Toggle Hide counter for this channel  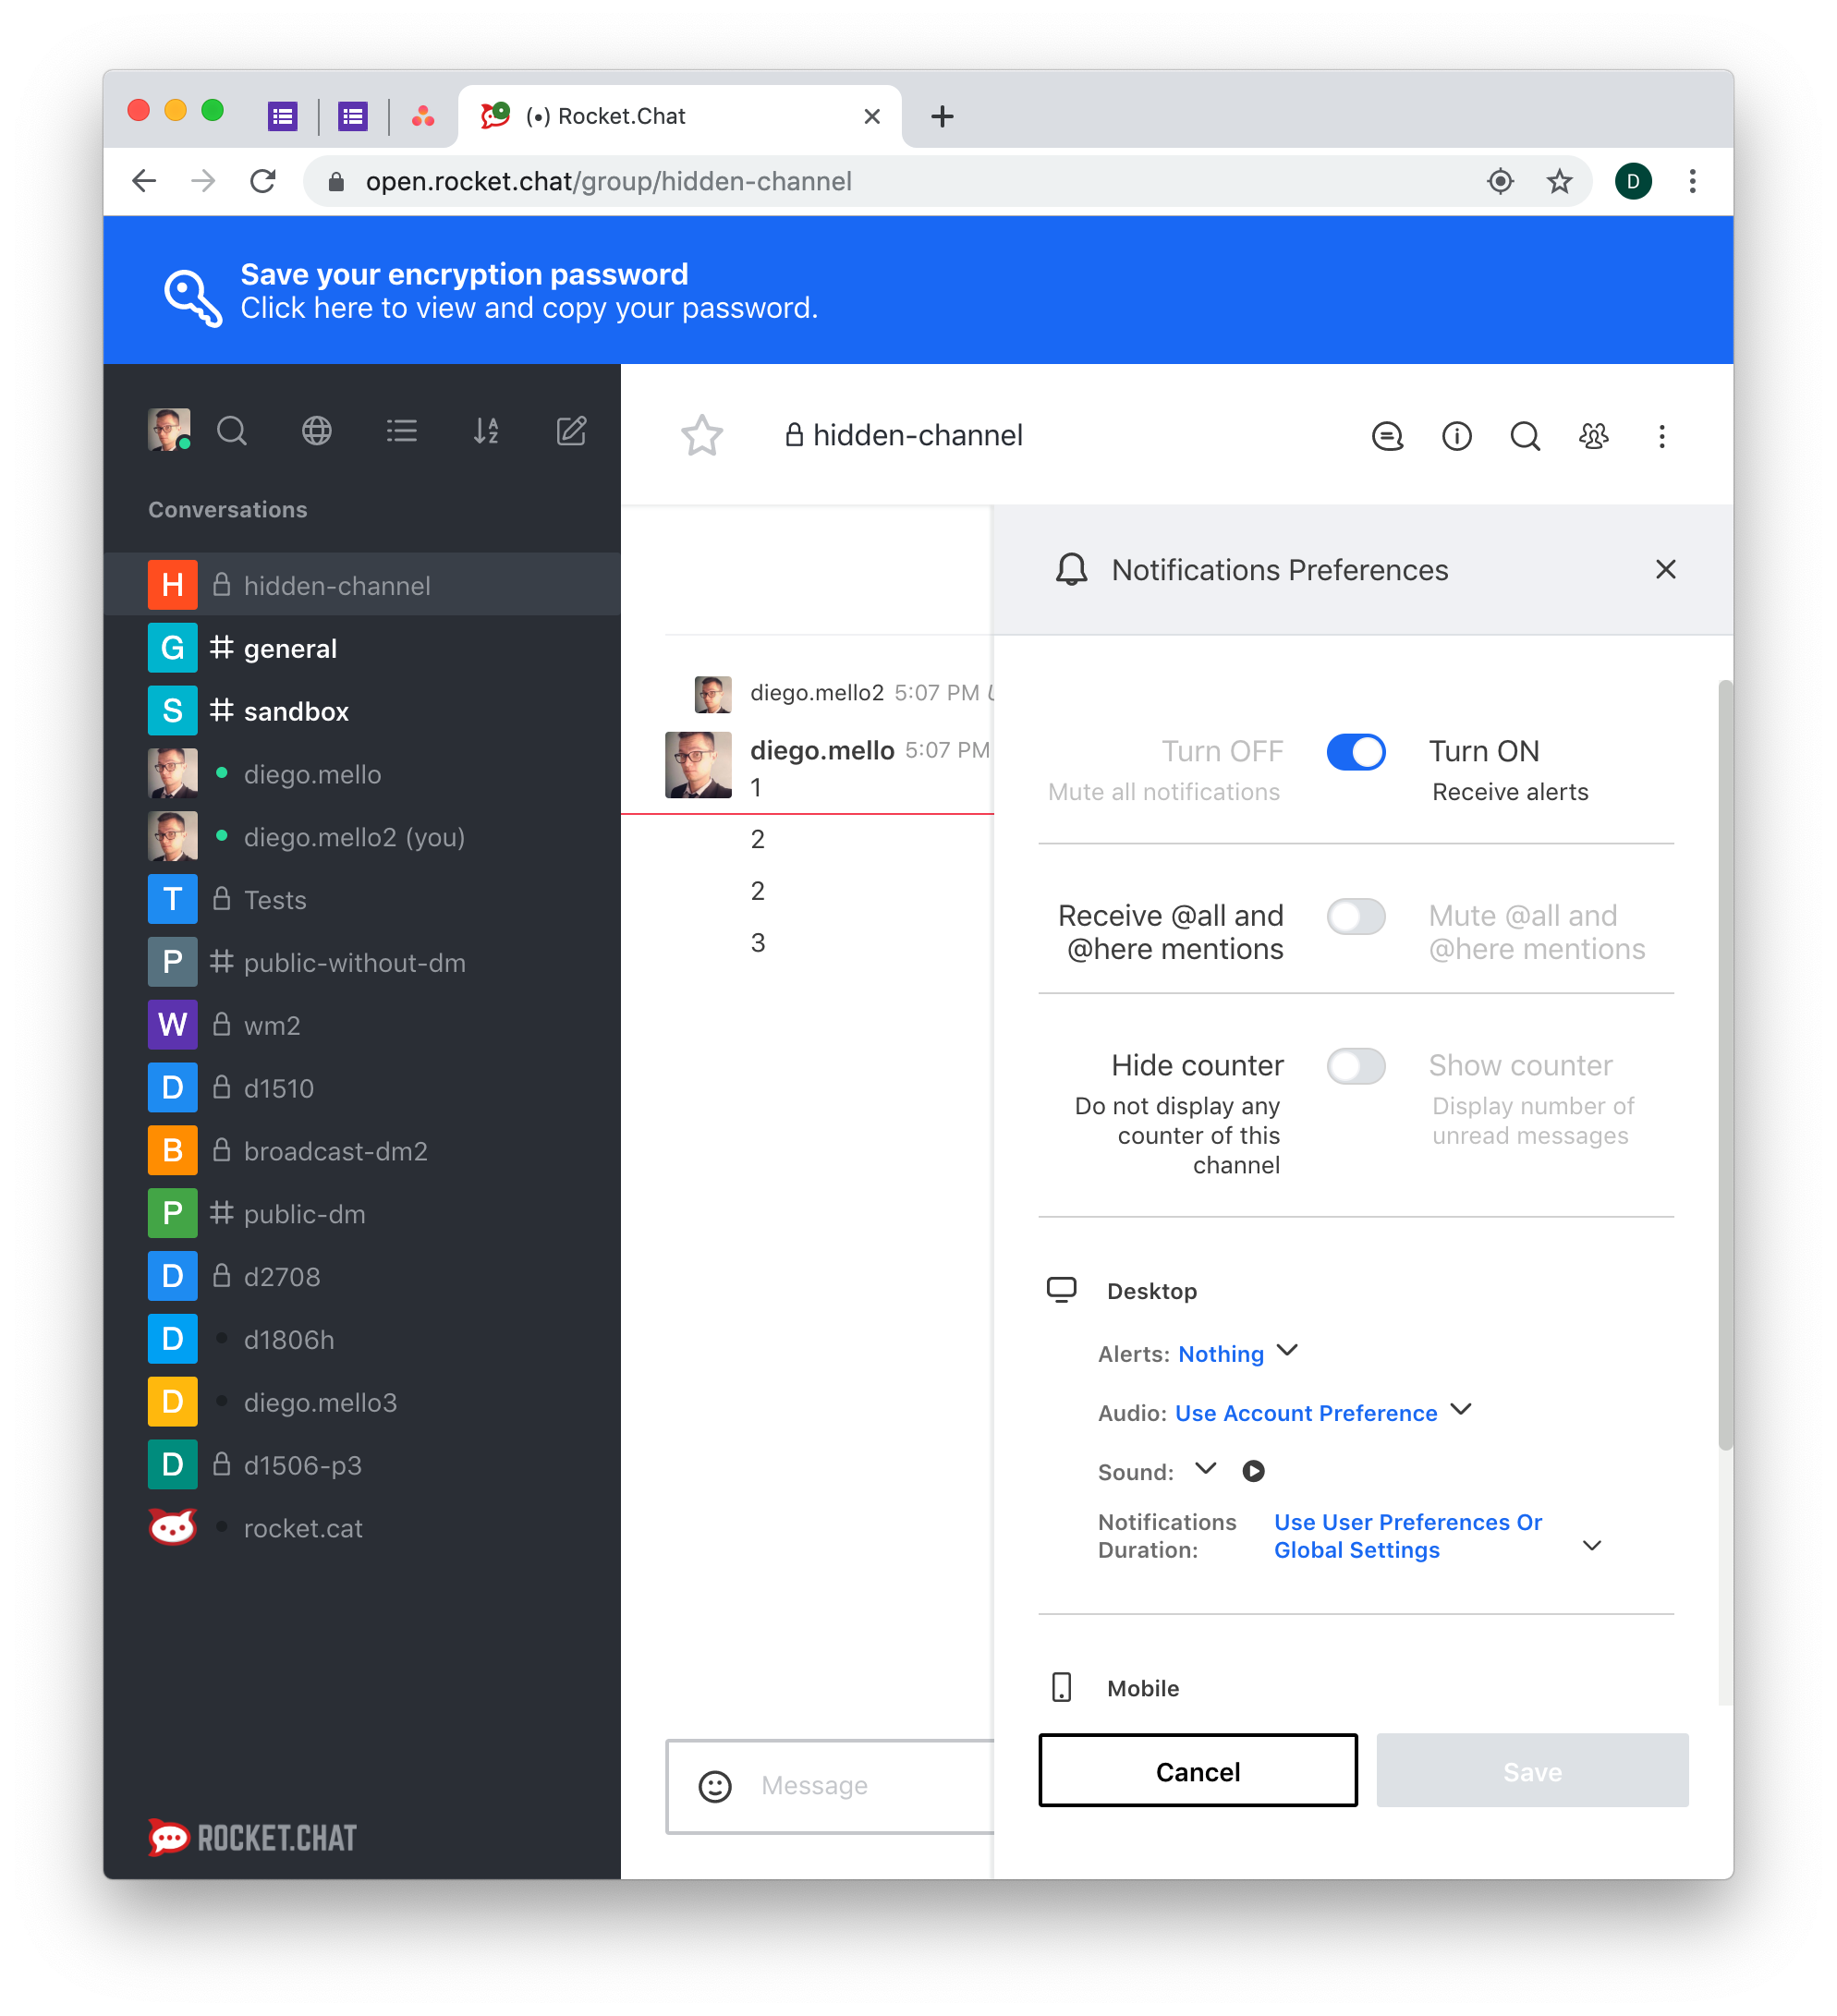tap(1356, 1066)
